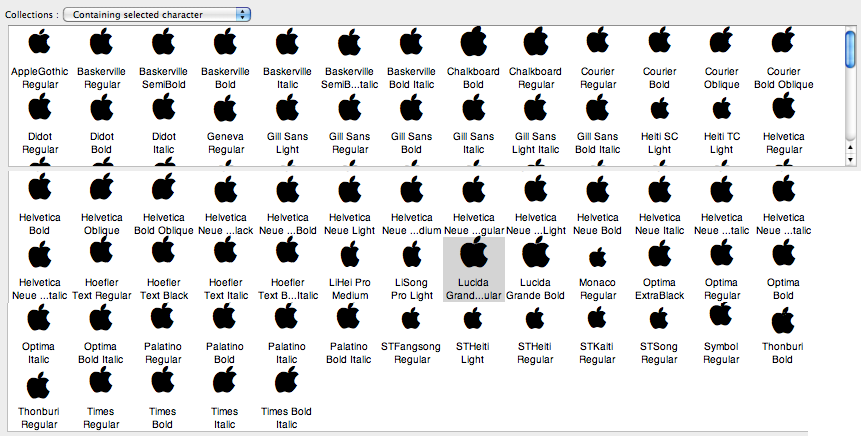Screen dimensions: 861x436
Task: Choose the Palatino Regular glyph
Action: (x=163, y=317)
